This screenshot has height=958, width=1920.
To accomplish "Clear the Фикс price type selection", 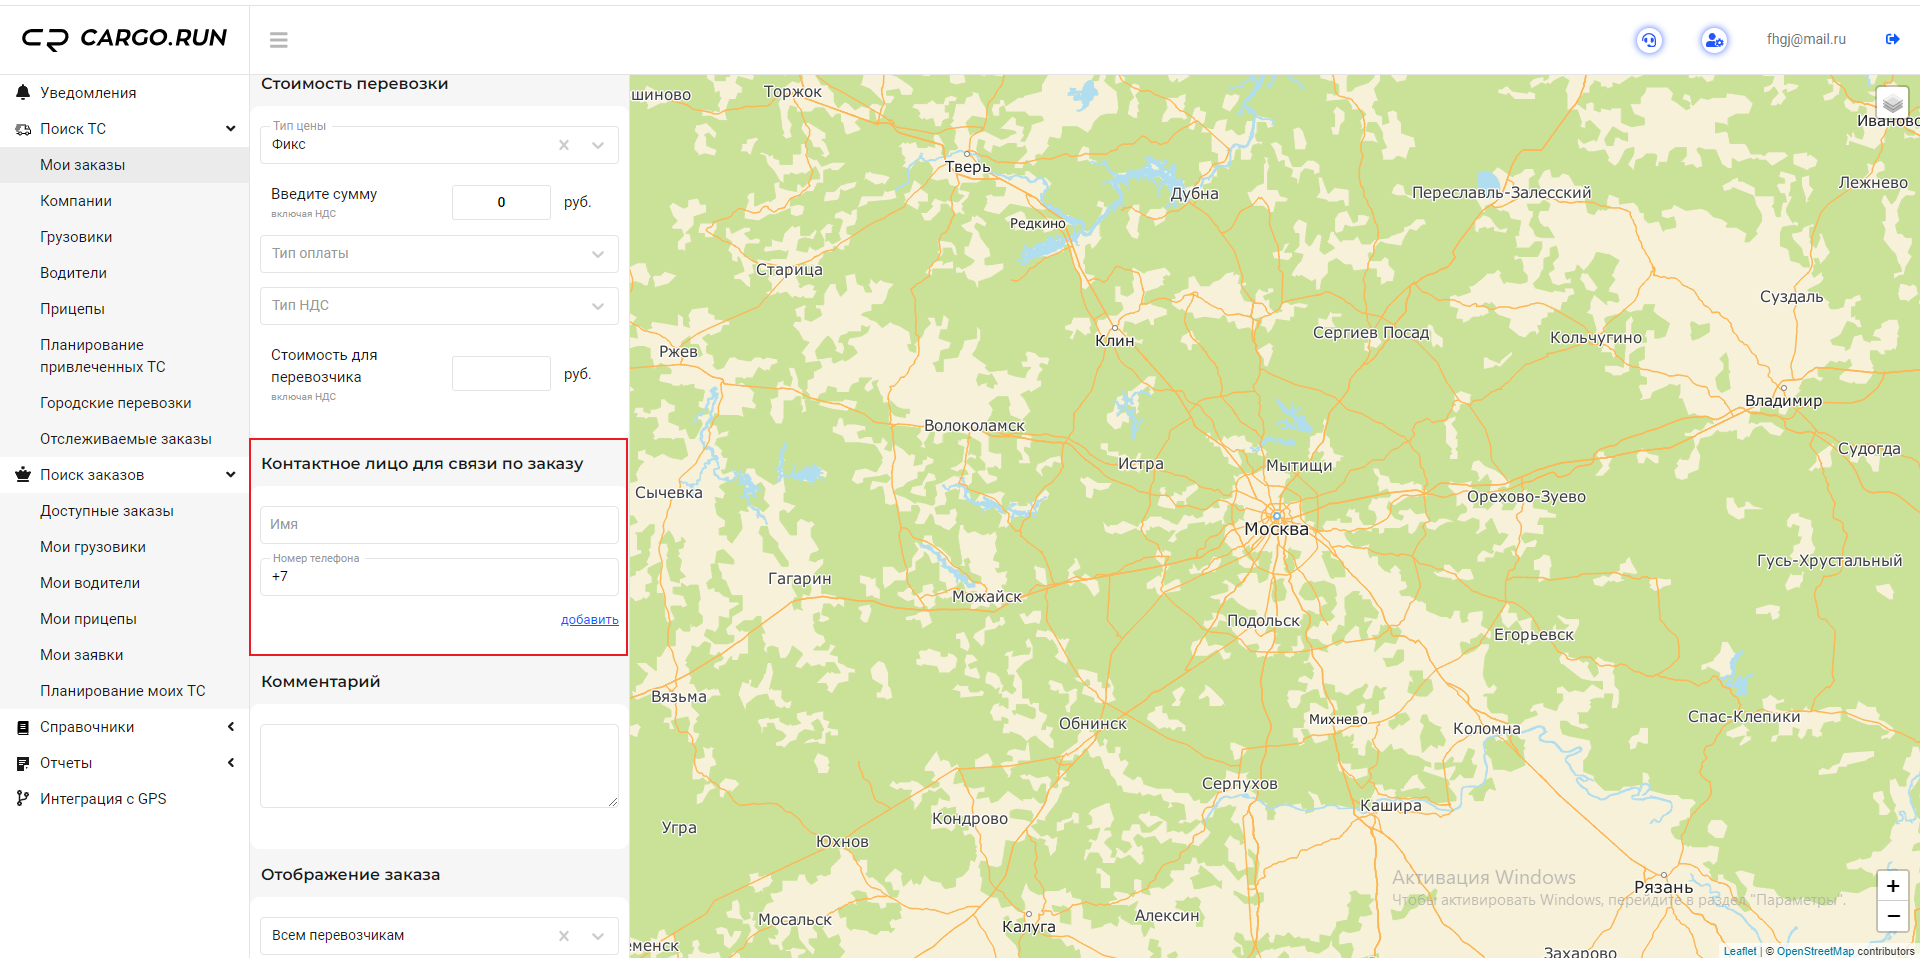I will coord(564,145).
